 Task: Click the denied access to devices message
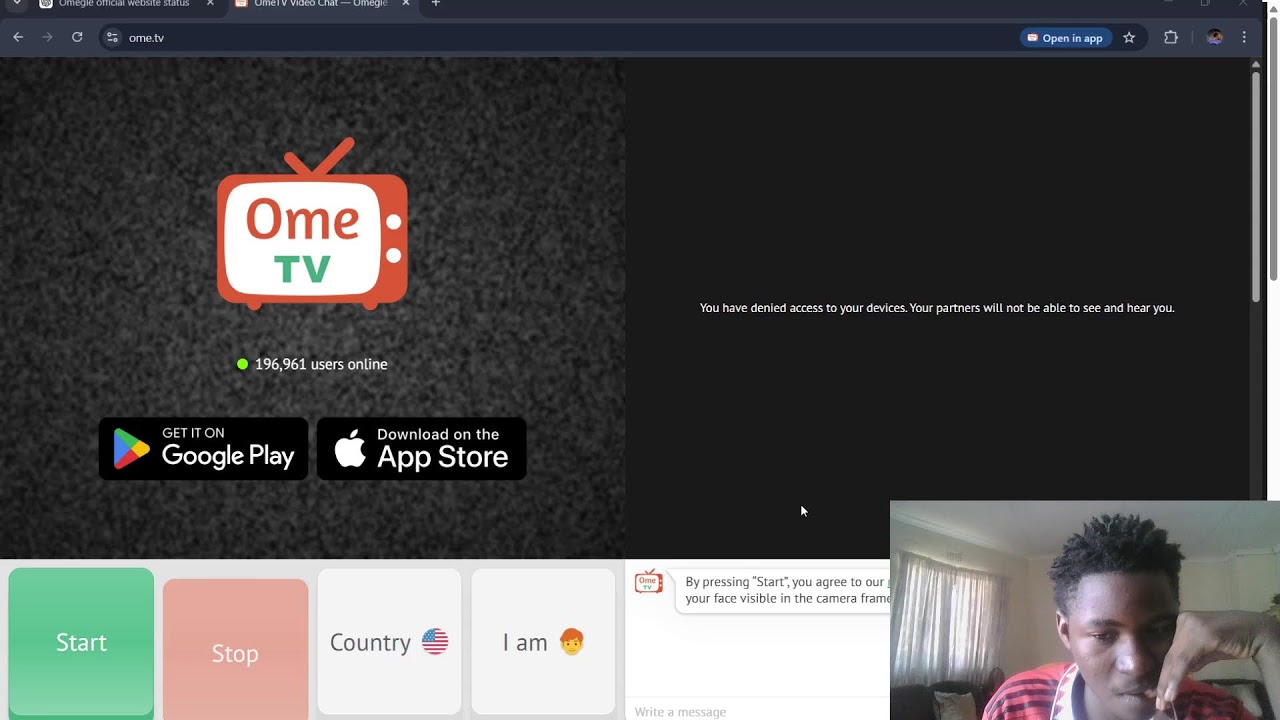937,308
